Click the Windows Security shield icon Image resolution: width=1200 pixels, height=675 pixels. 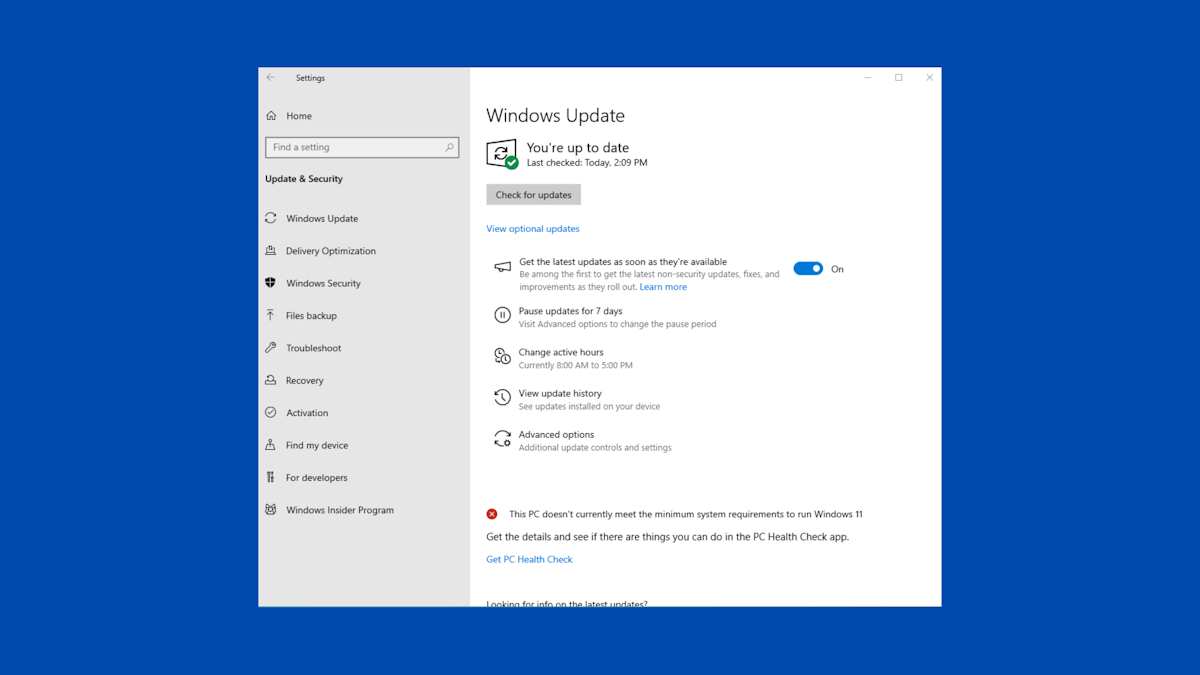pos(271,283)
